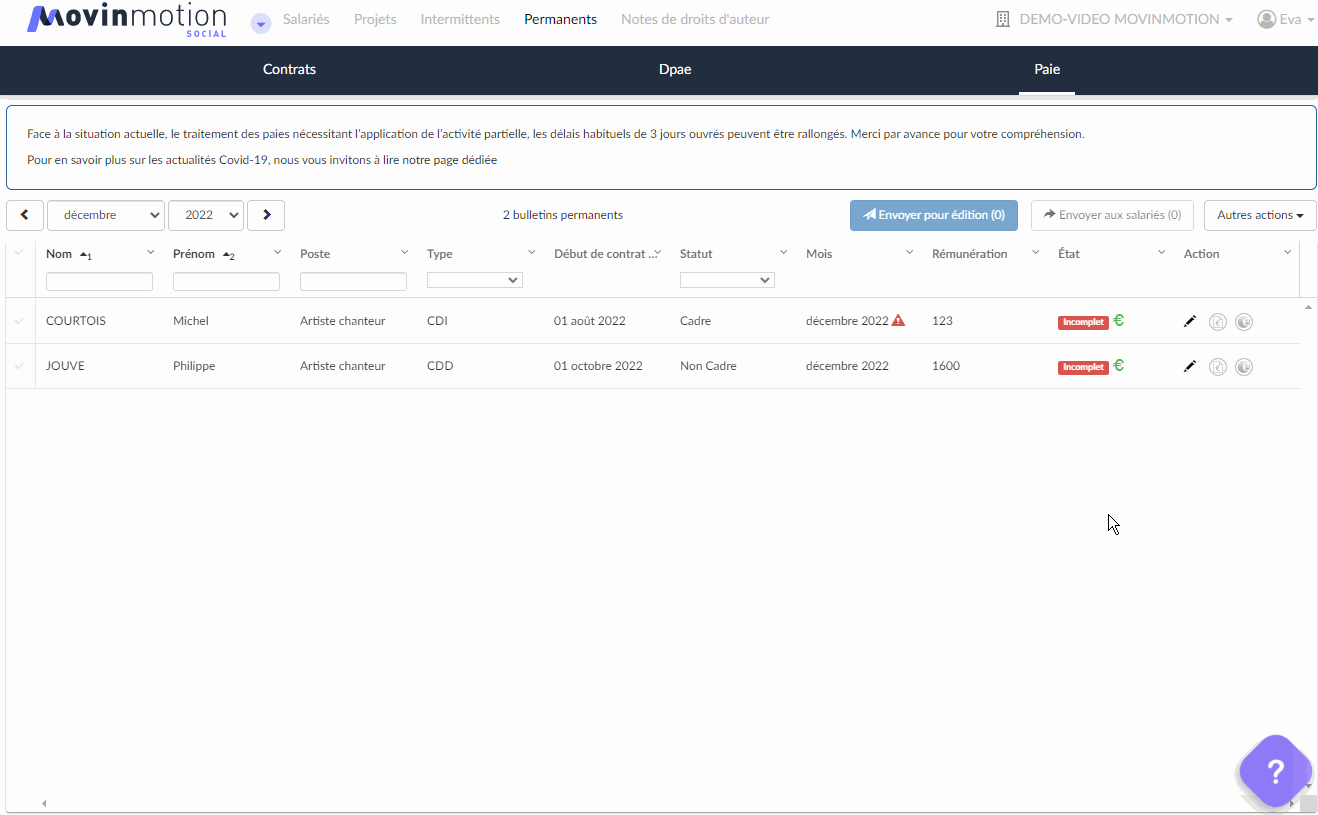The height and width of the screenshot is (815, 1318).
Task: Switch to the Dpae tab
Action: point(675,70)
